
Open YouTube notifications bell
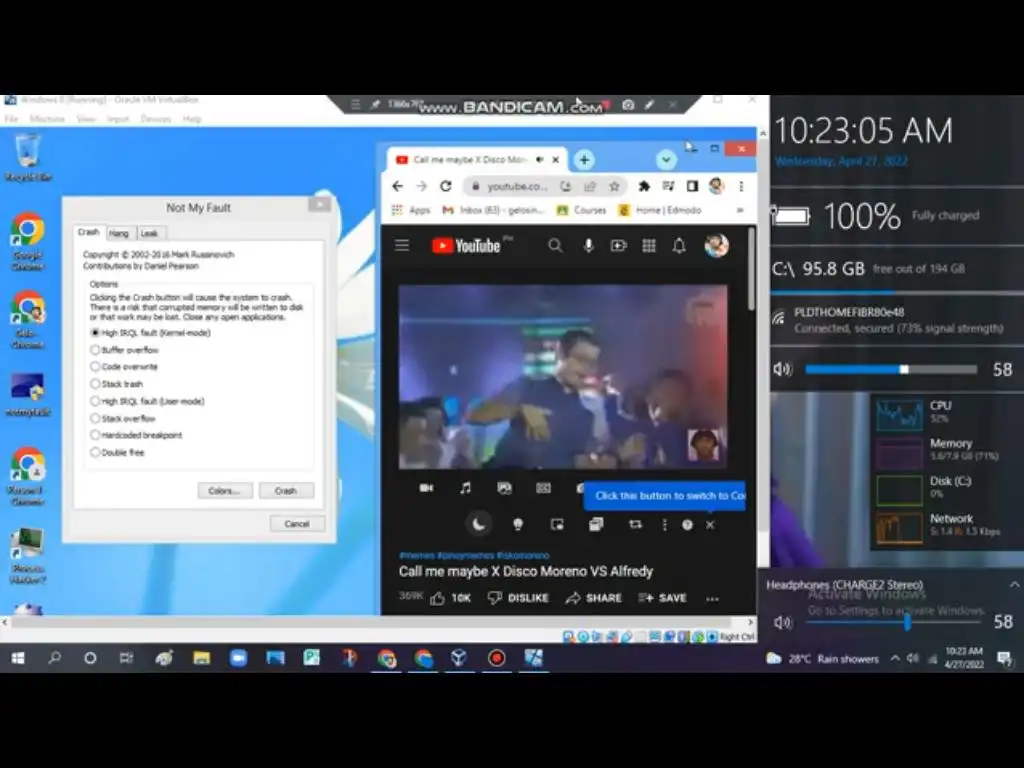[x=679, y=246]
